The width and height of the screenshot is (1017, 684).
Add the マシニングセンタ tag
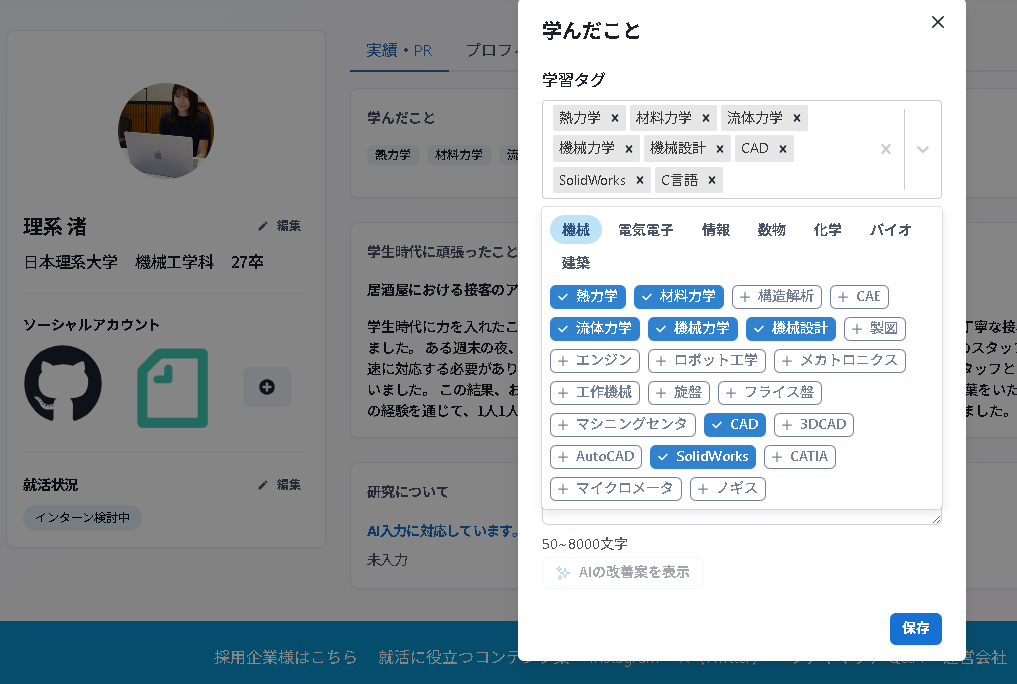[623, 425]
